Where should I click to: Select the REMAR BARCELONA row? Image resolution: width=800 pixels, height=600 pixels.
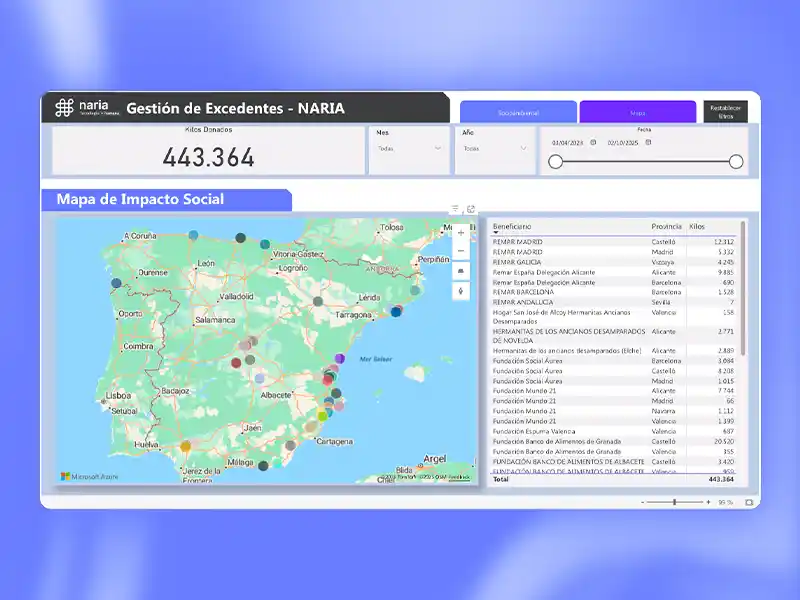[x=613, y=292]
